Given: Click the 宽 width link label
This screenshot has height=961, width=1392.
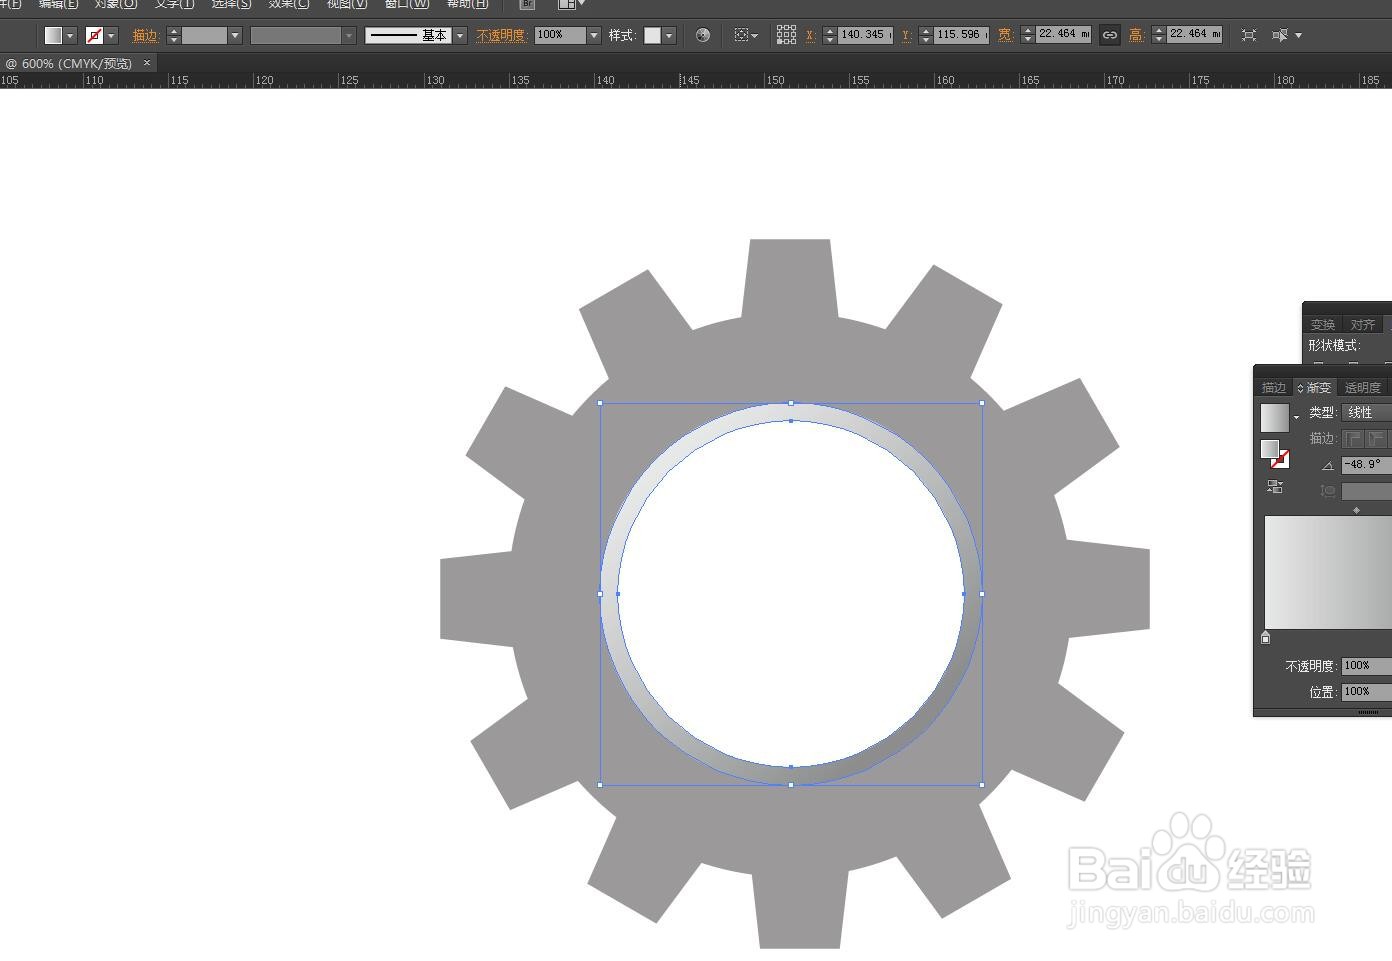Looking at the screenshot, I should 1005,35.
